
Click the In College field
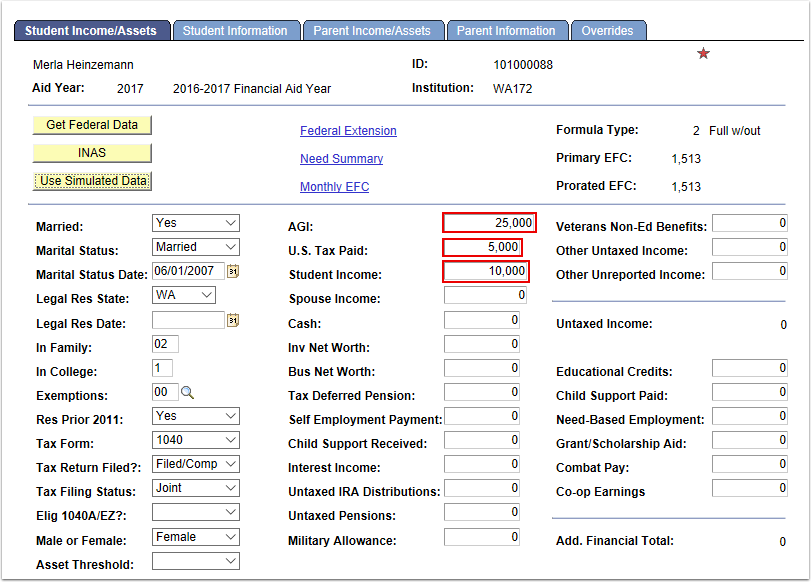point(162,368)
